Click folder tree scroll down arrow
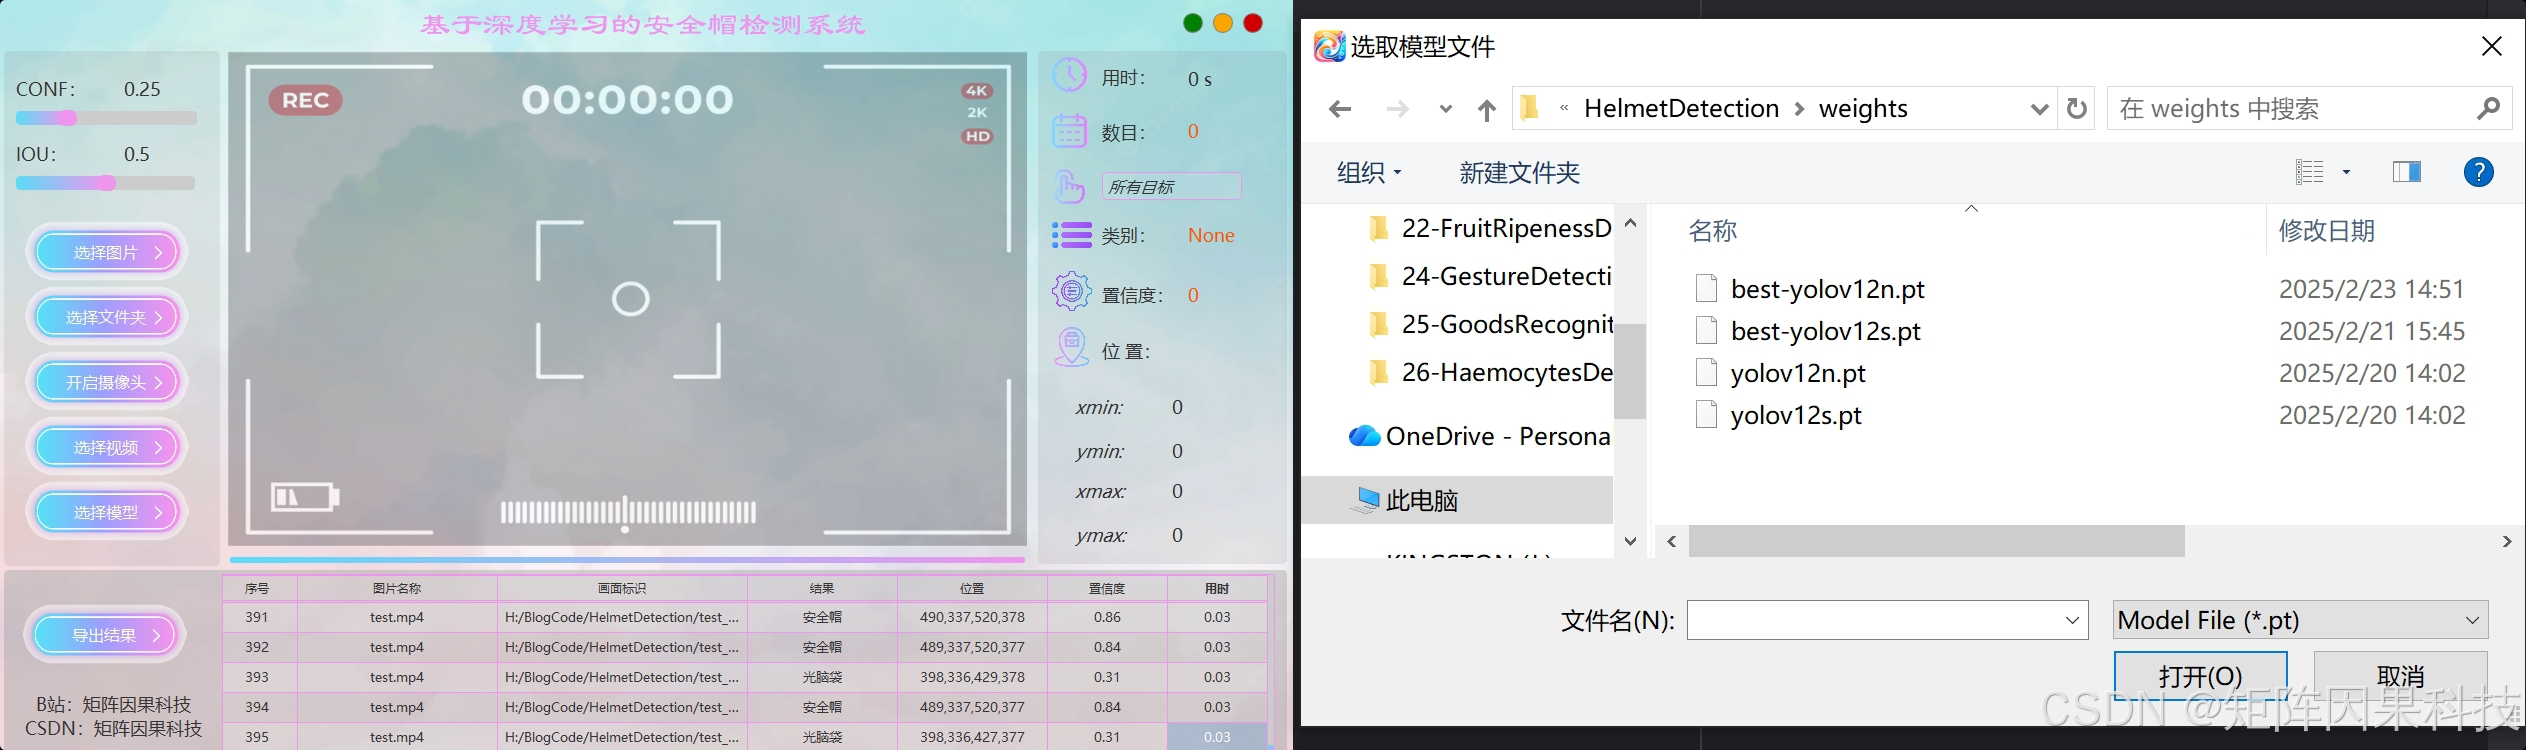The width and height of the screenshot is (2526, 750). (x=1630, y=541)
